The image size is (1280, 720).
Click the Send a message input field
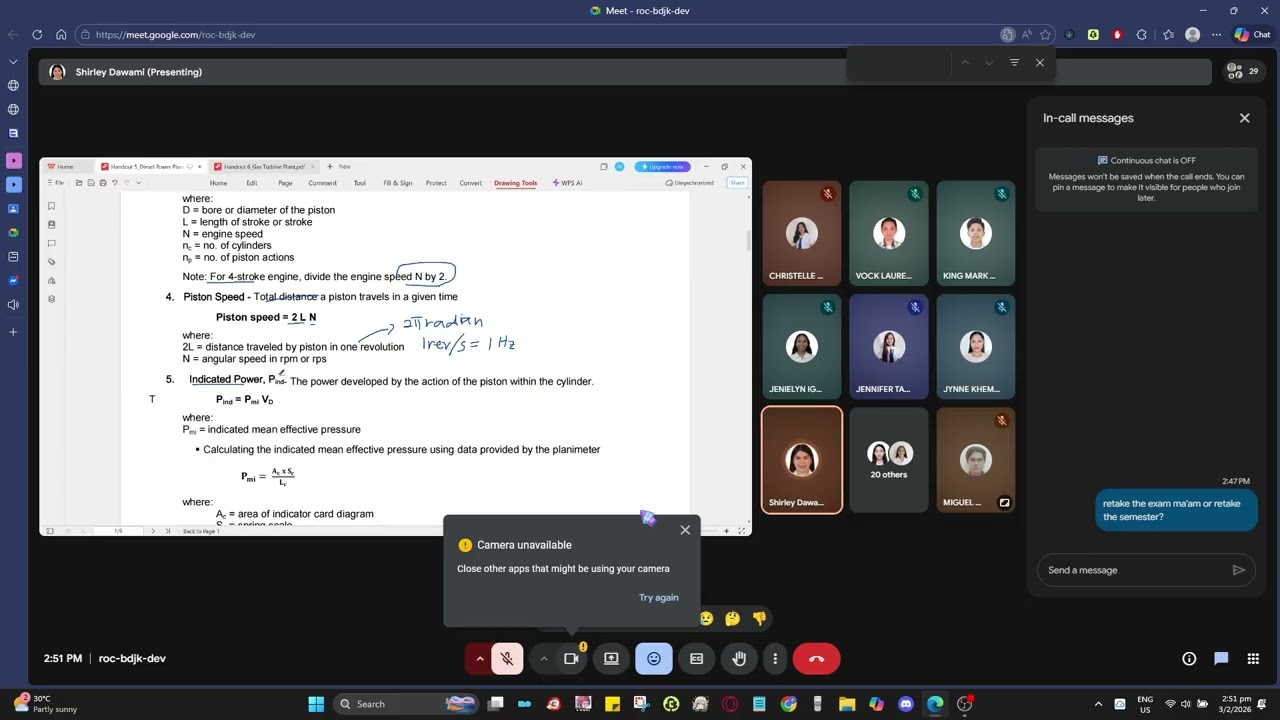tap(1134, 570)
